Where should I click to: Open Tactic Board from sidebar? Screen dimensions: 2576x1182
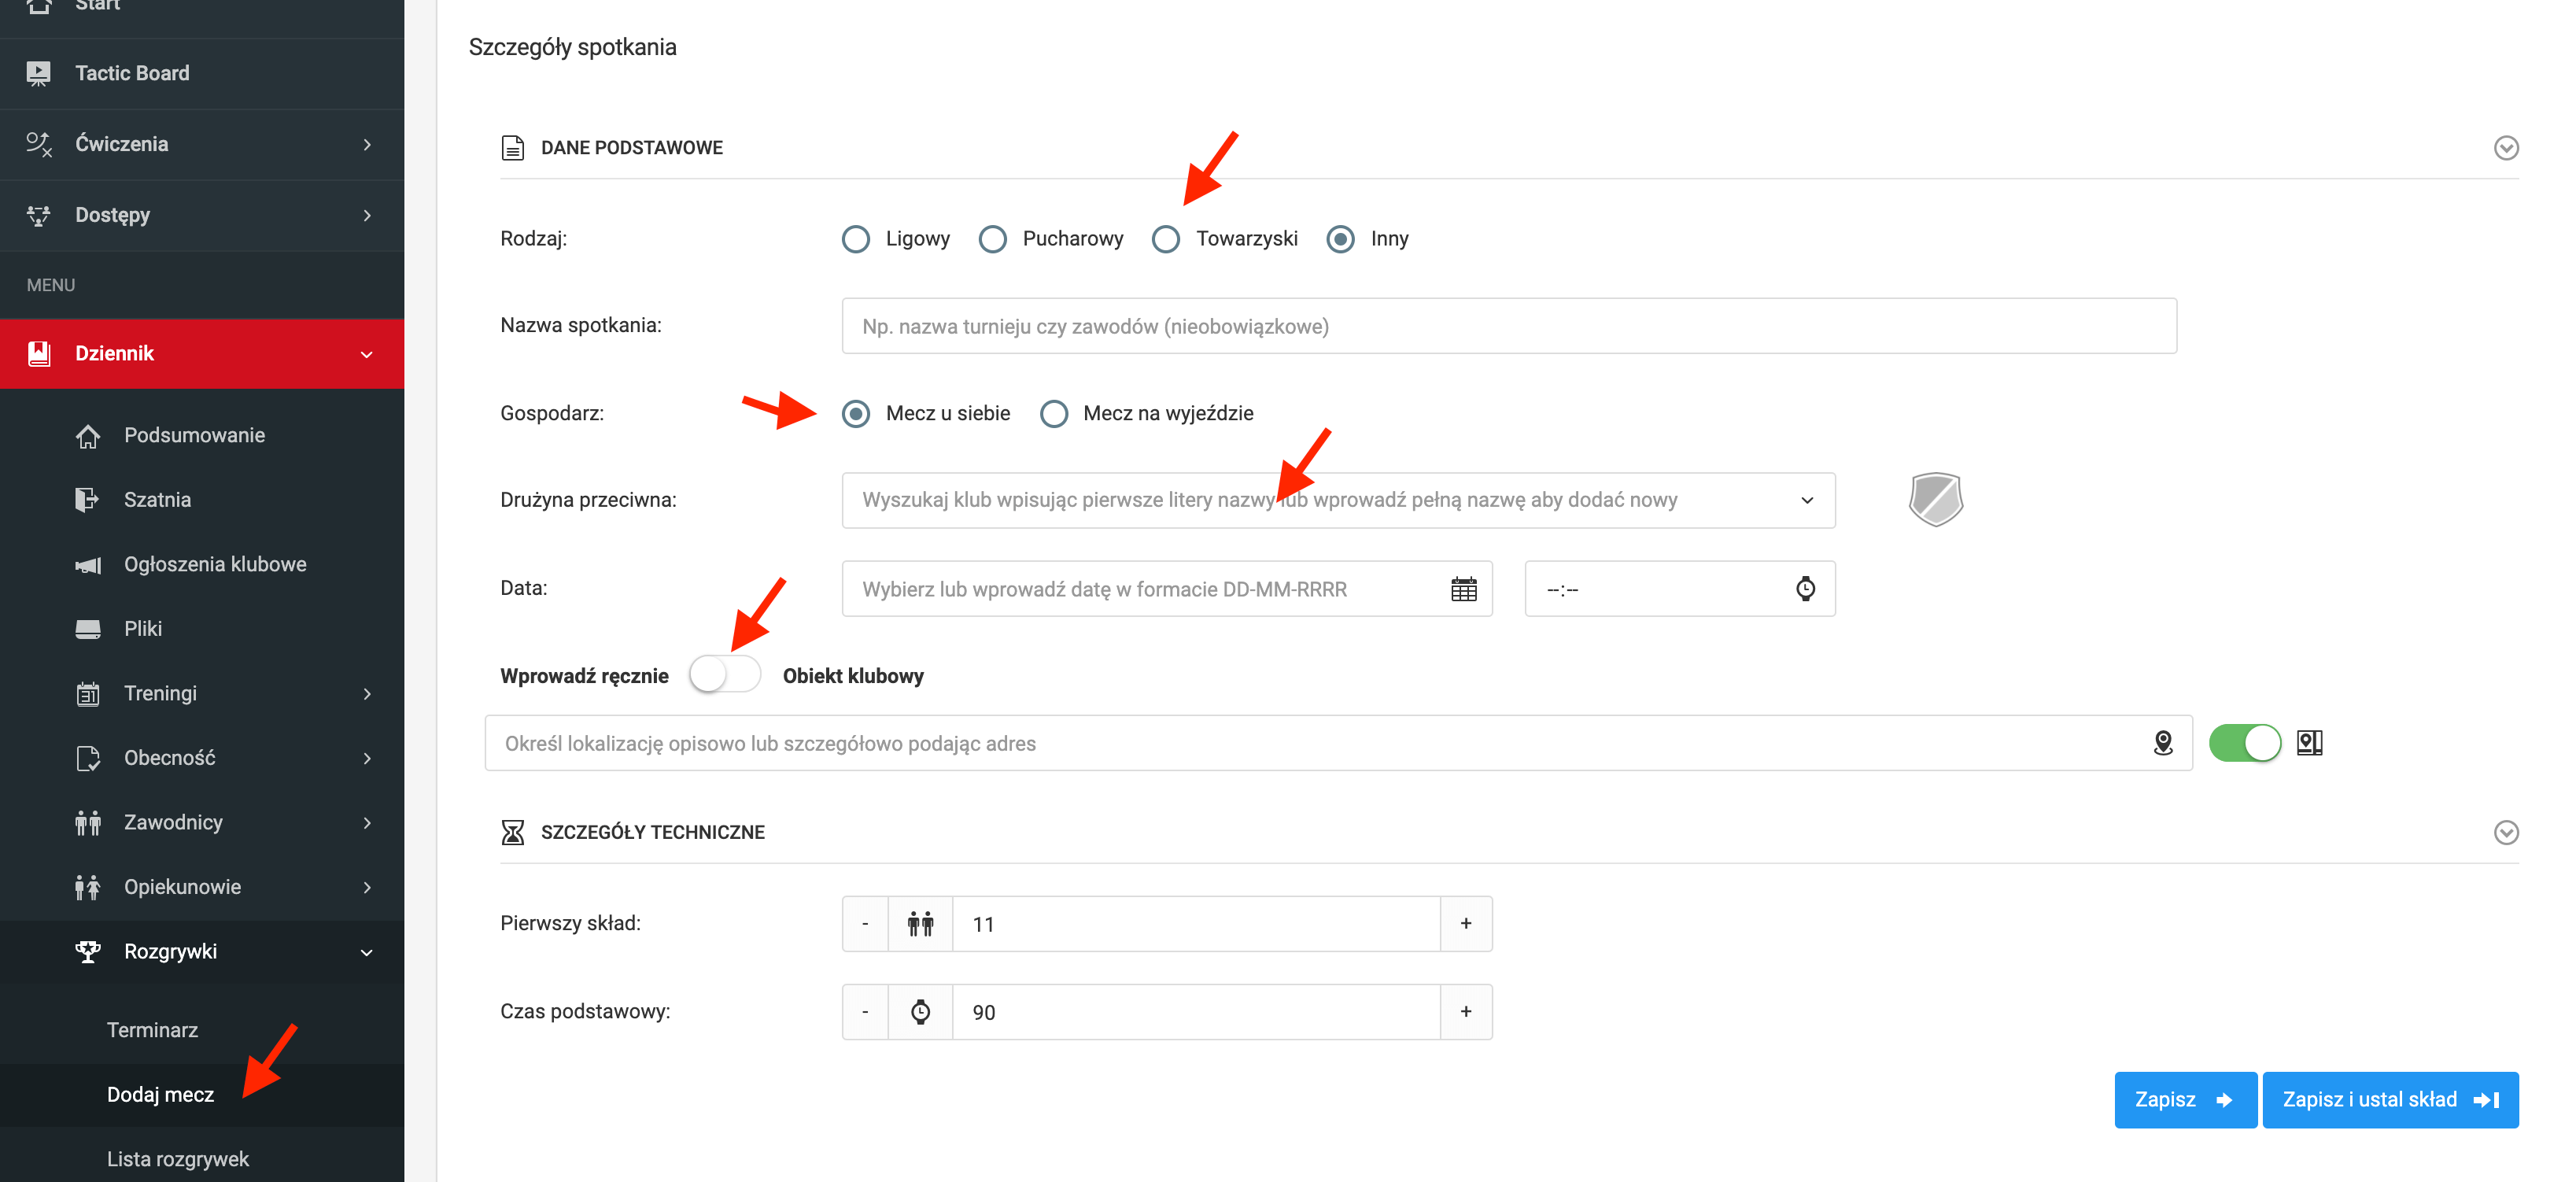(x=132, y=73)
